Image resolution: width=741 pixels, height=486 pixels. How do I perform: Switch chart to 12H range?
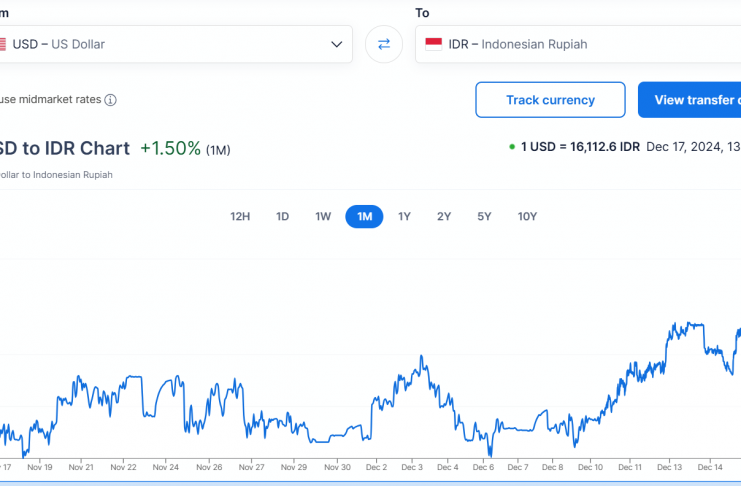[x=240, y=217]
